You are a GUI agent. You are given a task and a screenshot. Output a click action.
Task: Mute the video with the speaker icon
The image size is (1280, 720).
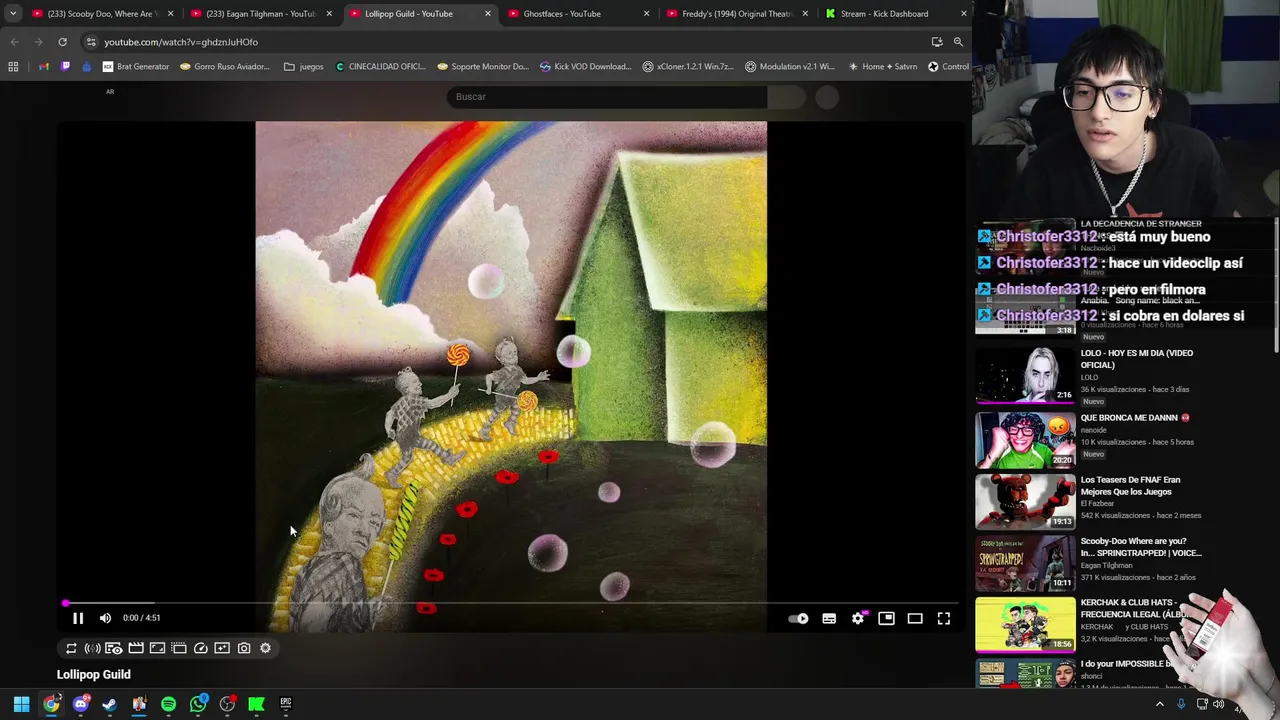(105, 618)
